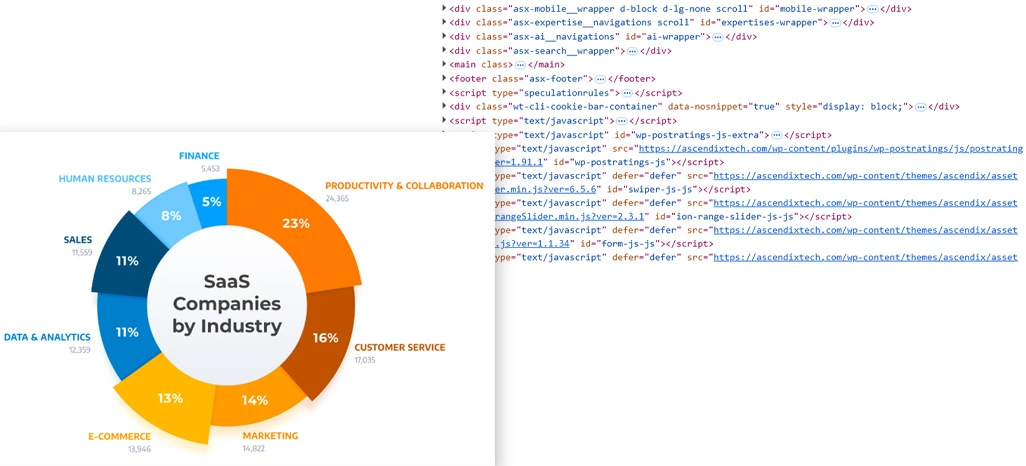The image size is (1026, 466).
Task: Open link ending ver=1.91.1
Action: pyautogui.click(x=521, y=162)
